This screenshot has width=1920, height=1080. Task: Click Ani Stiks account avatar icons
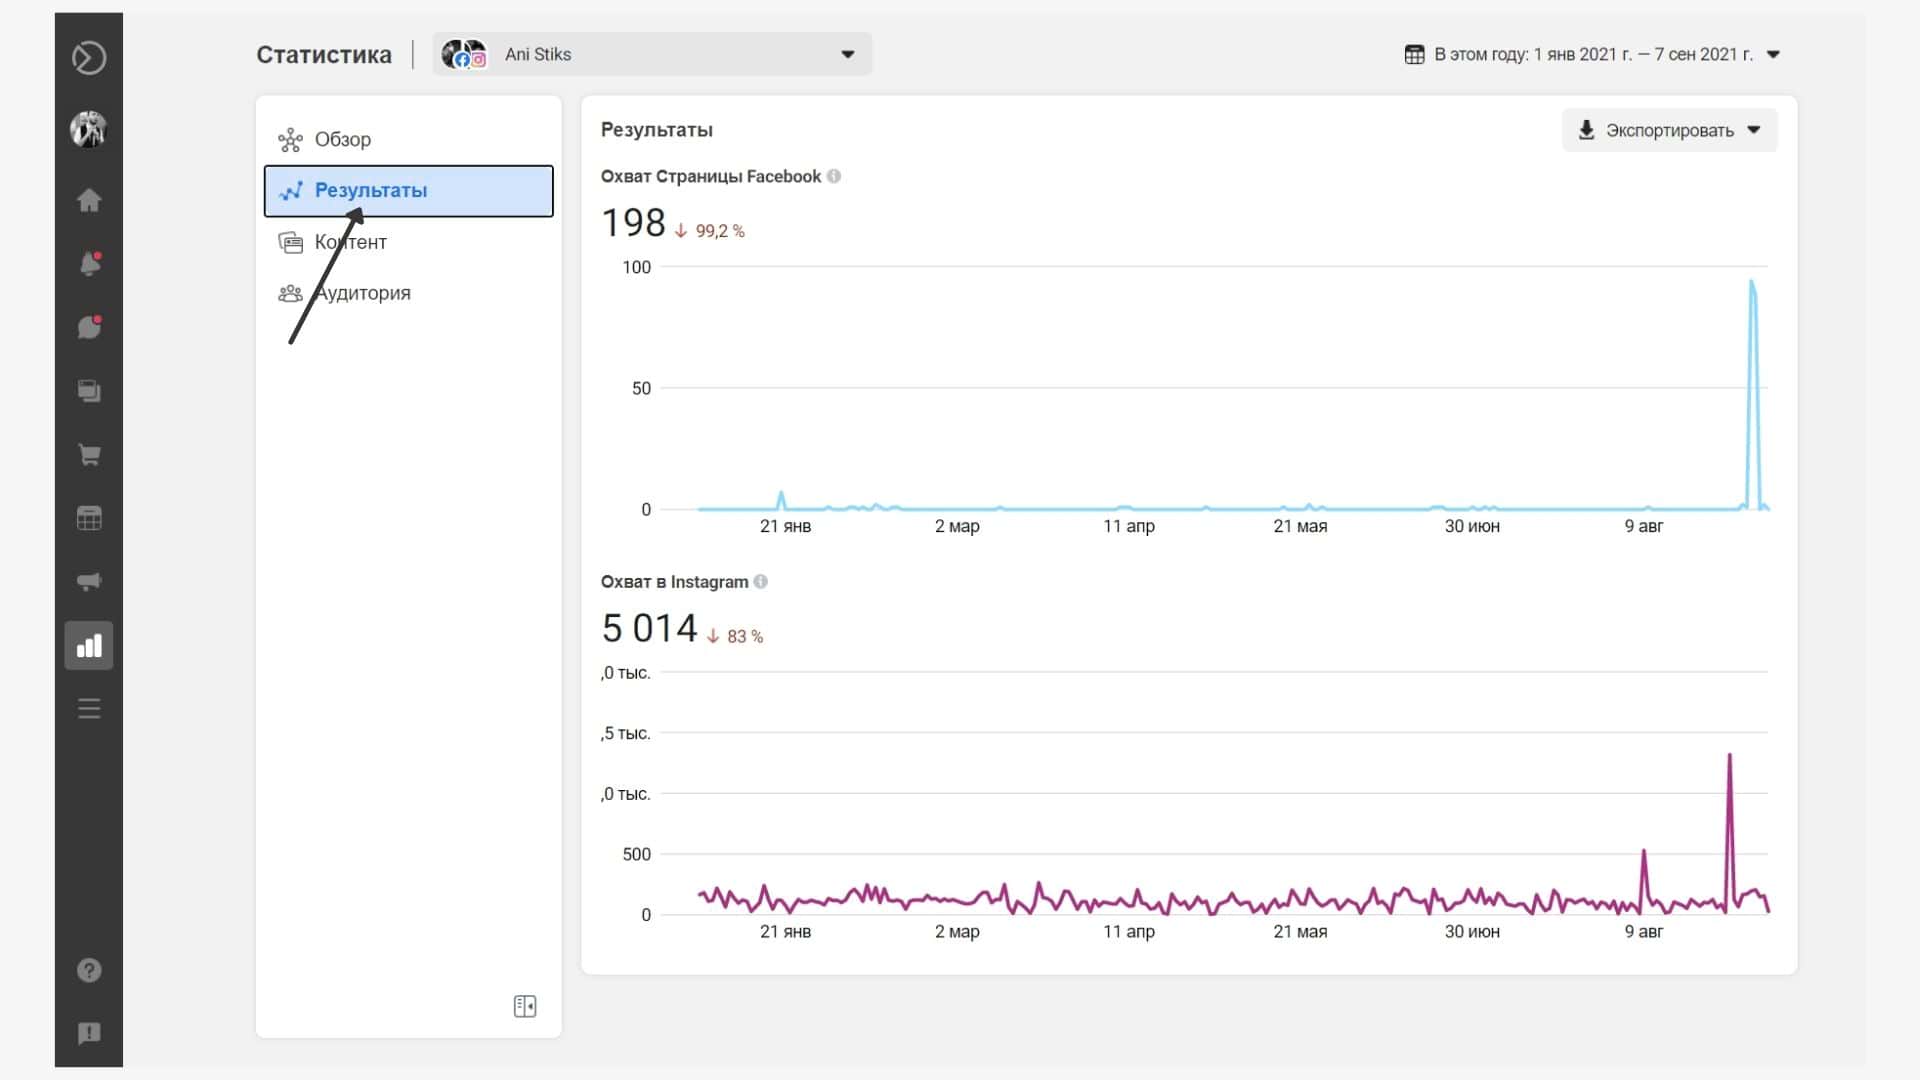464,54
